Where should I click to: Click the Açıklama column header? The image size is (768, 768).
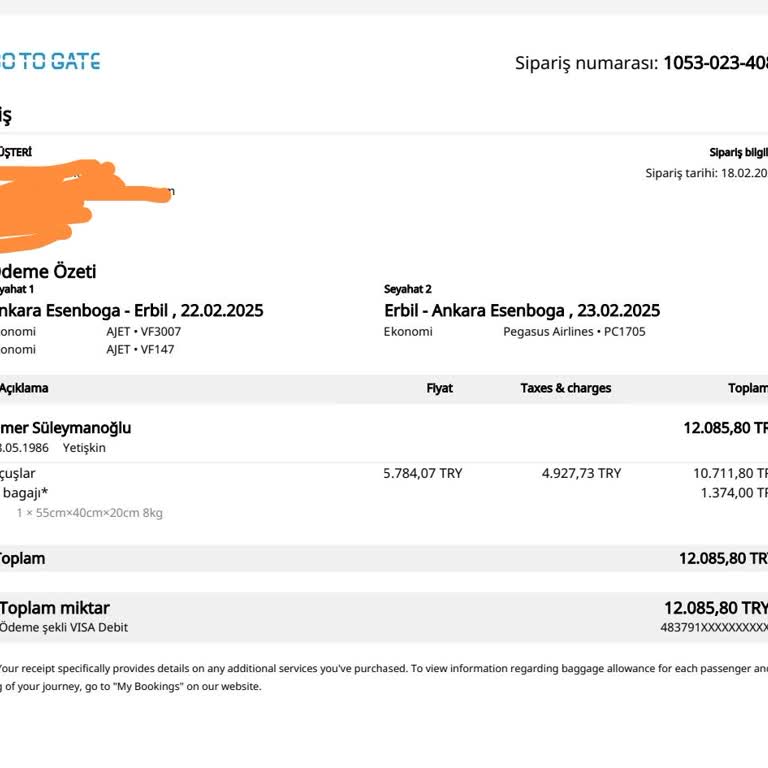24,388
